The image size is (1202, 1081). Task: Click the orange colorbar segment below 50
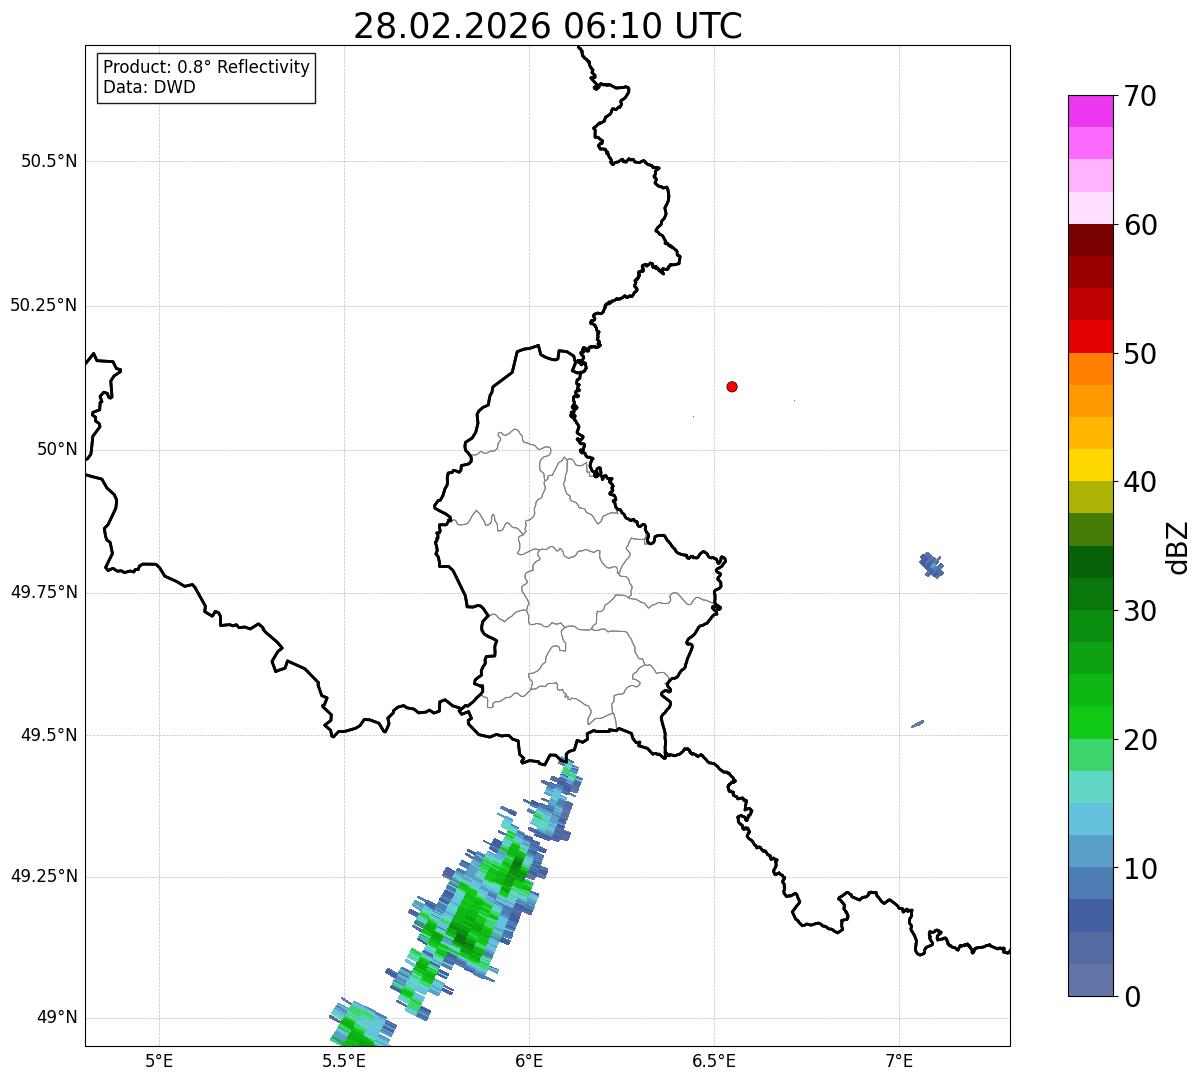[1090, 369]
